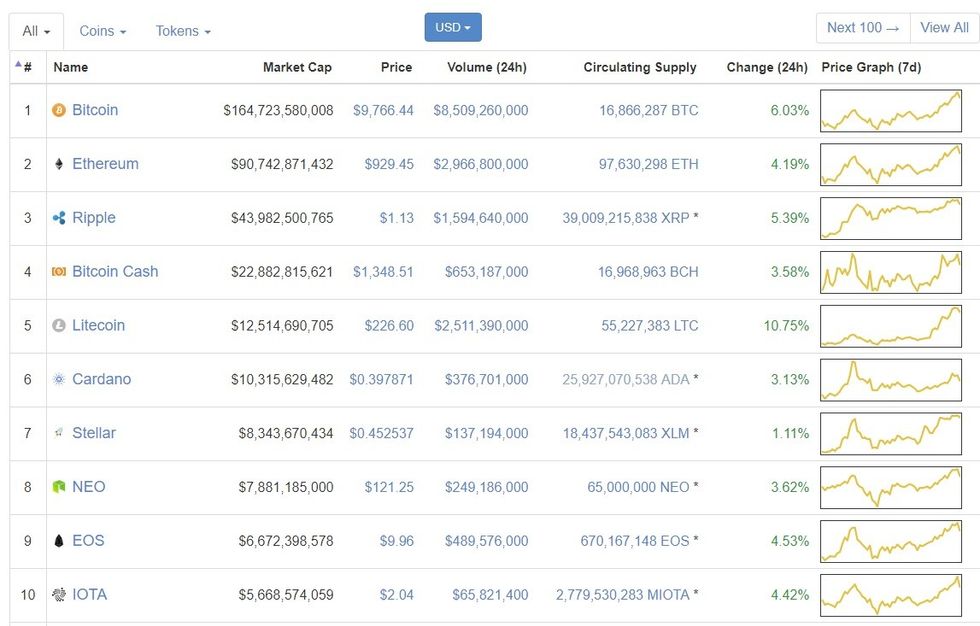
Task: Click the Bitcoin Cash coin icon
Action: pyautogui.click(x=60, y=271)
